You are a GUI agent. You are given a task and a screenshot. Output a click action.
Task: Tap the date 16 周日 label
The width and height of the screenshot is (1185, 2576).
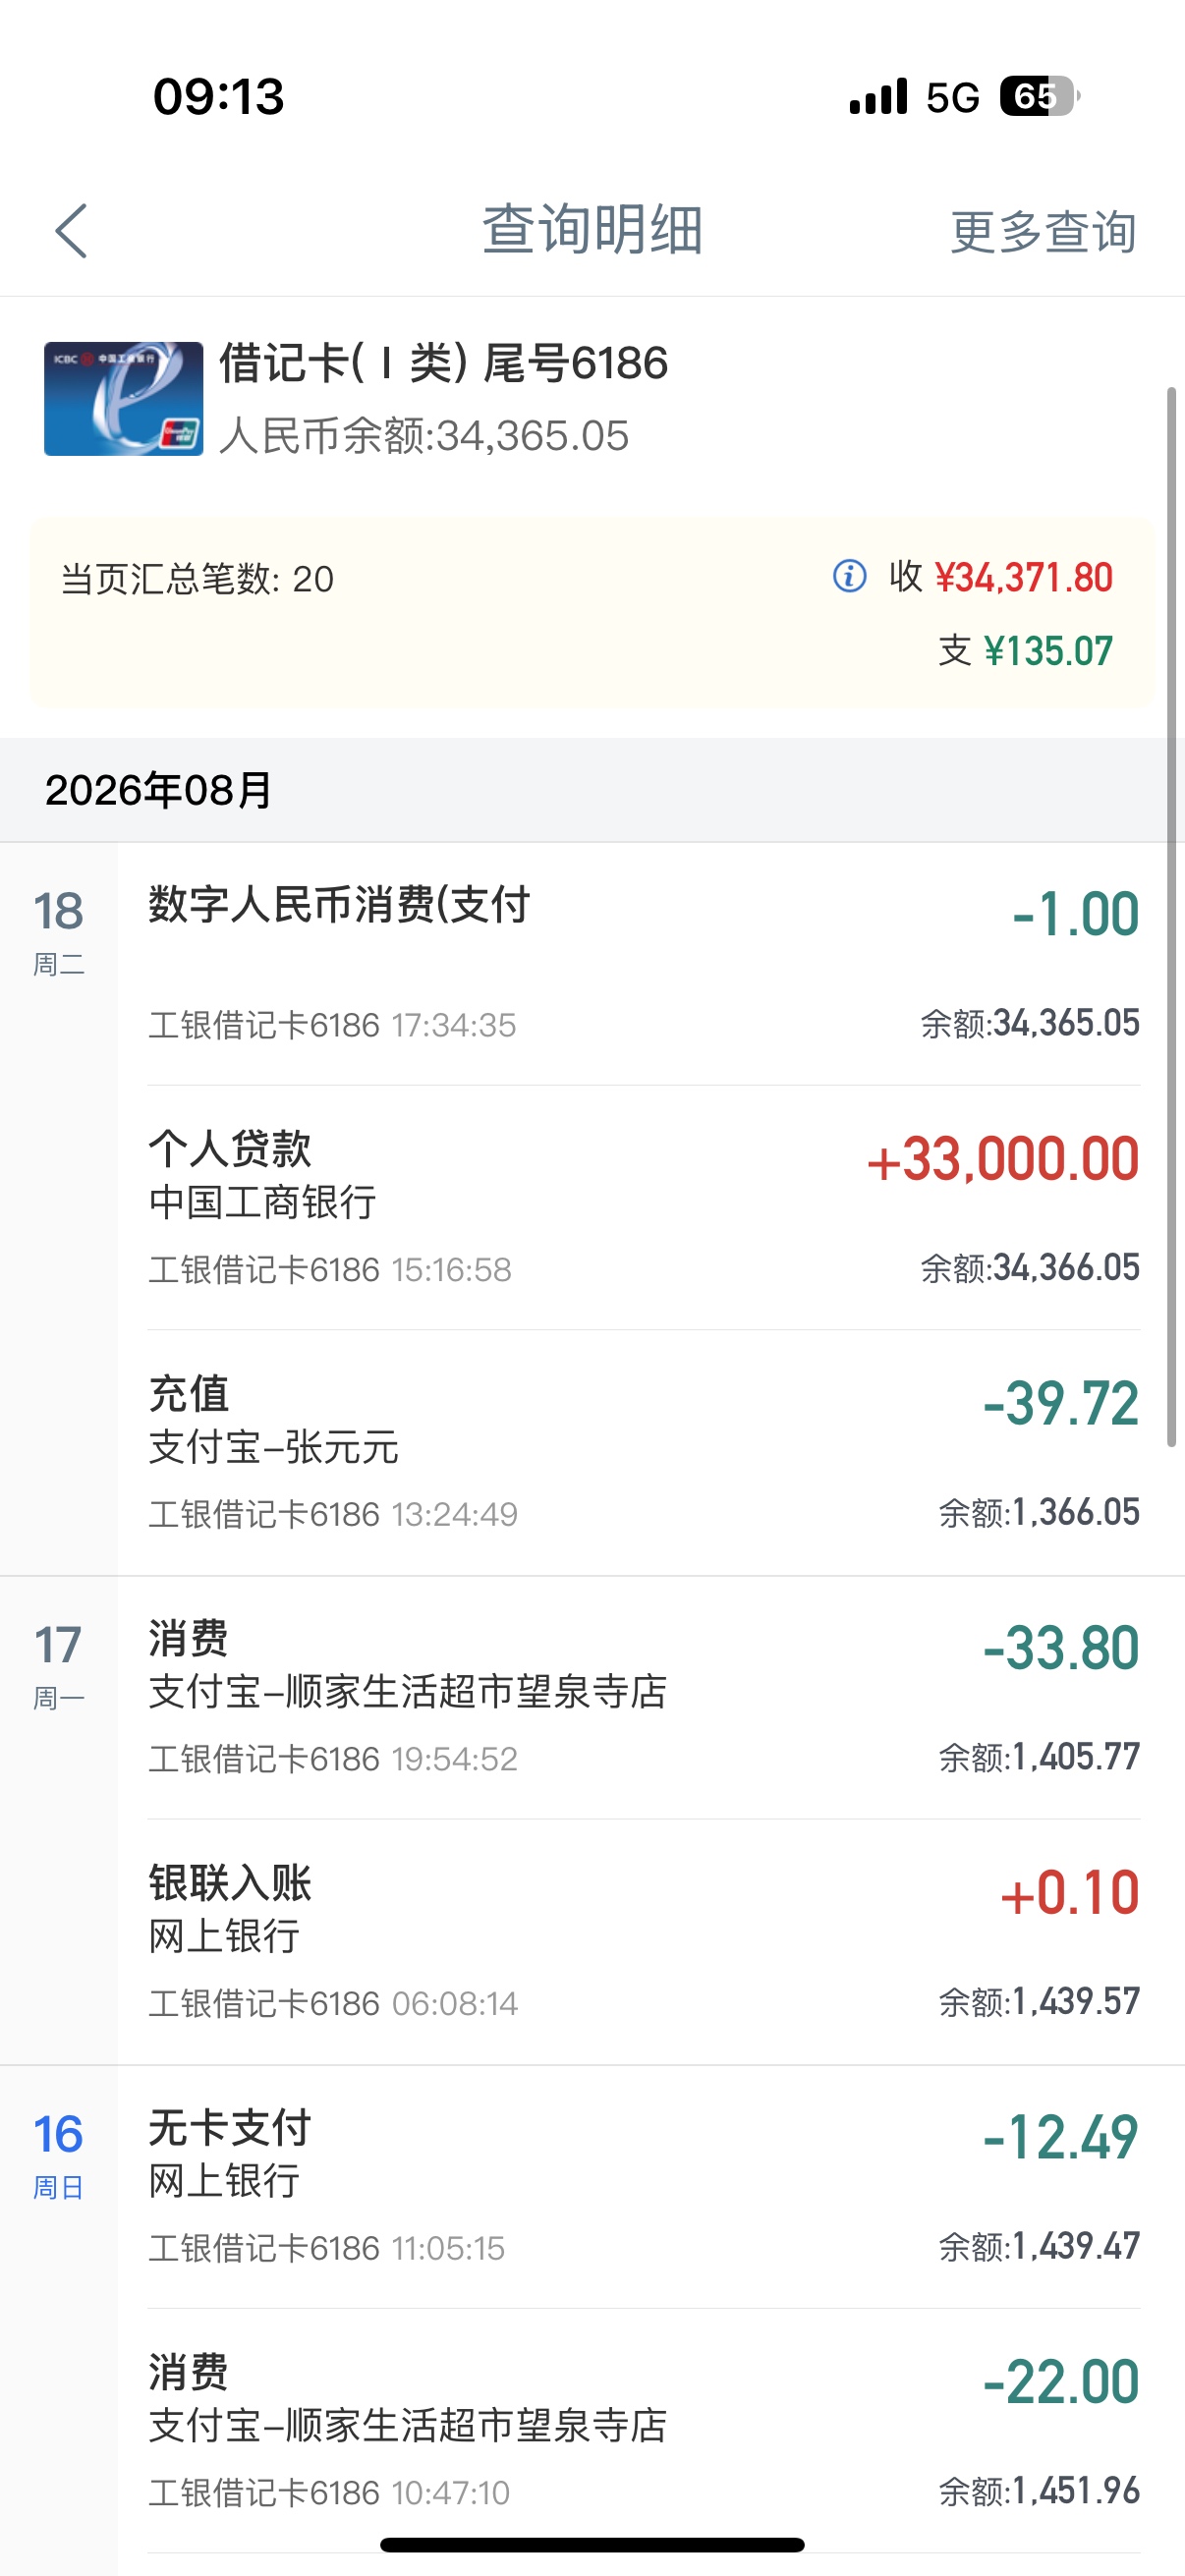click(x=58, y=2155)
